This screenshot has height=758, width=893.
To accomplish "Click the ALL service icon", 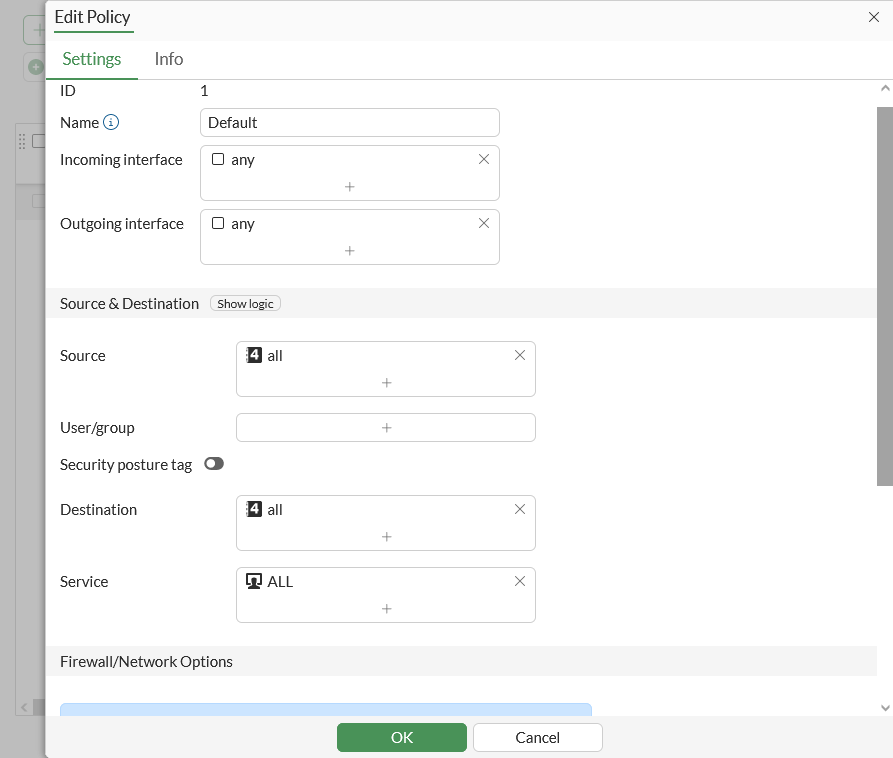I will click(254, 581).
